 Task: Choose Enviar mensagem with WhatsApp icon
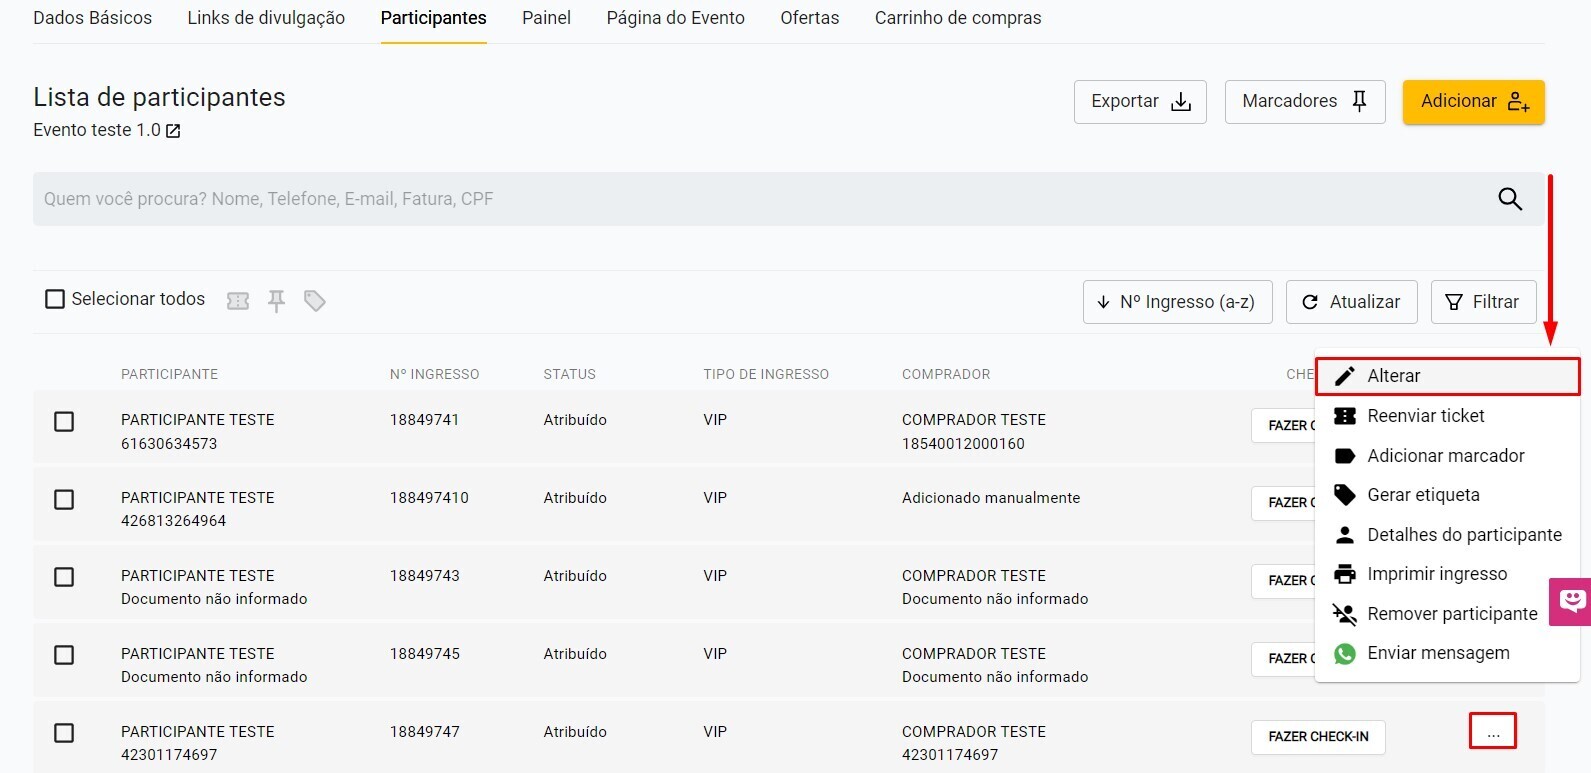click(1437, 653)
